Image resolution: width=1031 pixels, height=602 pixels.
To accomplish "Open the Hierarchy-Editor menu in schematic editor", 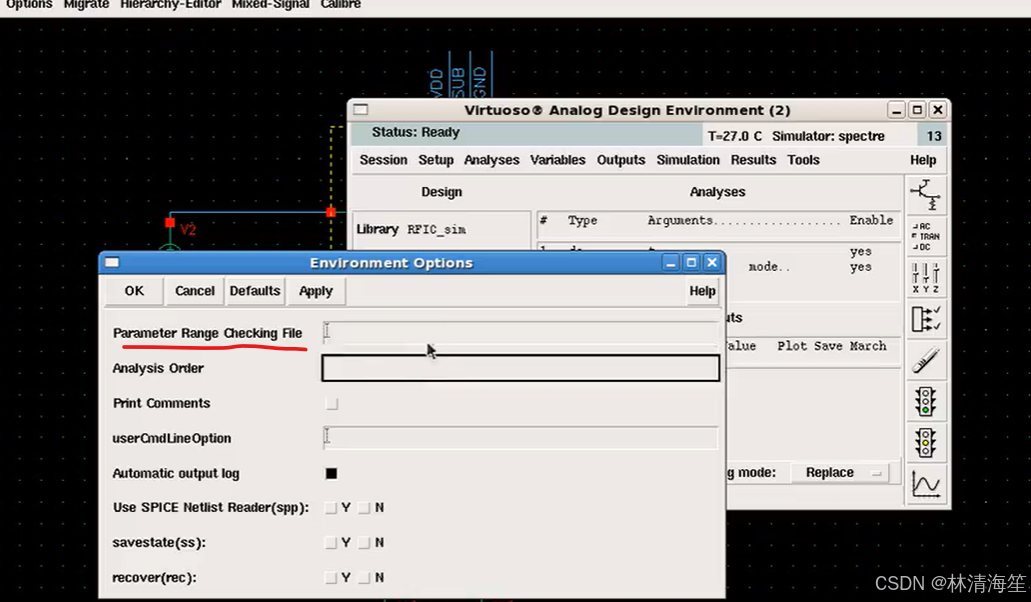I will [x=170, y=5].
